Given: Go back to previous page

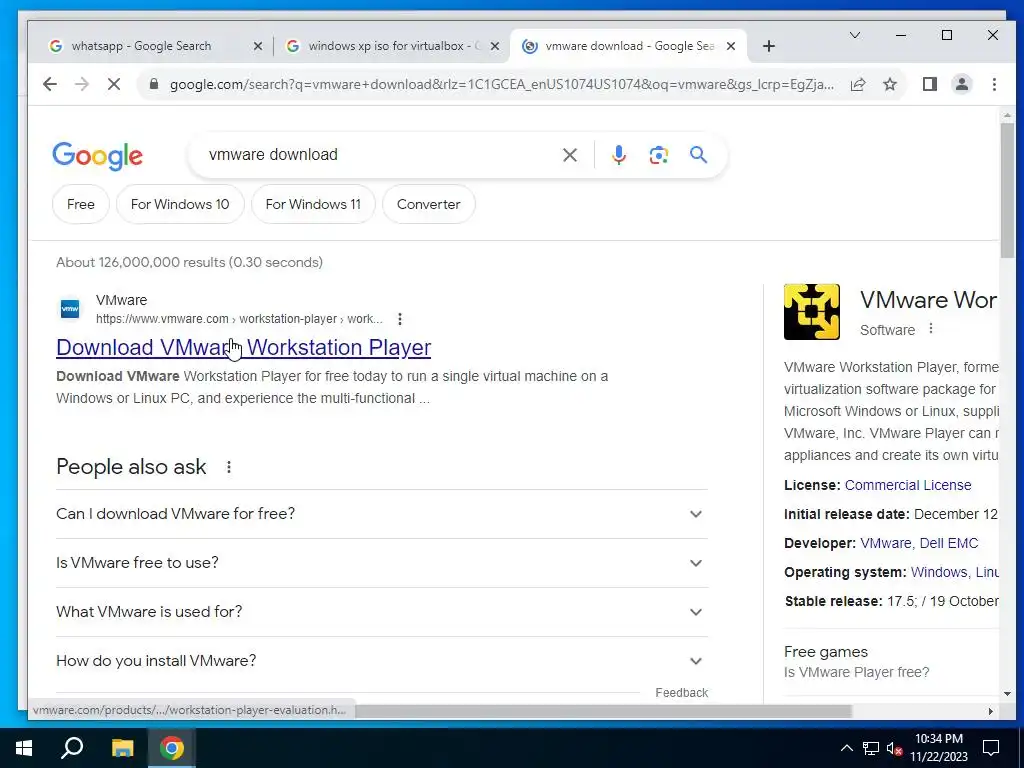Looking at the screenshot, I should [x=50, y=84].
